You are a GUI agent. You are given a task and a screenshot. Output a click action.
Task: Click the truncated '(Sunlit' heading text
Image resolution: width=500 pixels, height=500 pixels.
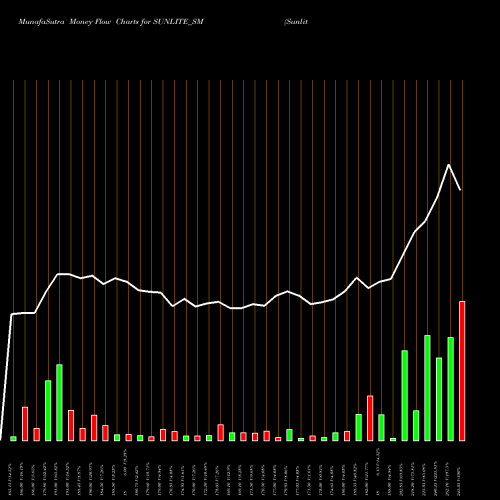[296, 22]
